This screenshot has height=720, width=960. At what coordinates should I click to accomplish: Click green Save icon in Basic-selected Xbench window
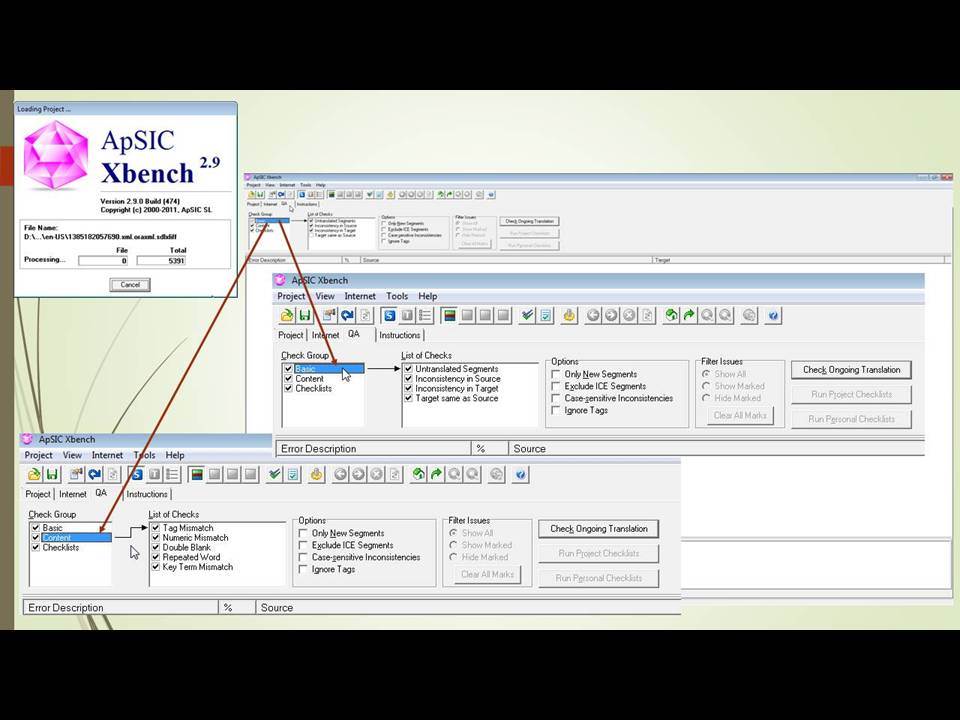[304, 315]
